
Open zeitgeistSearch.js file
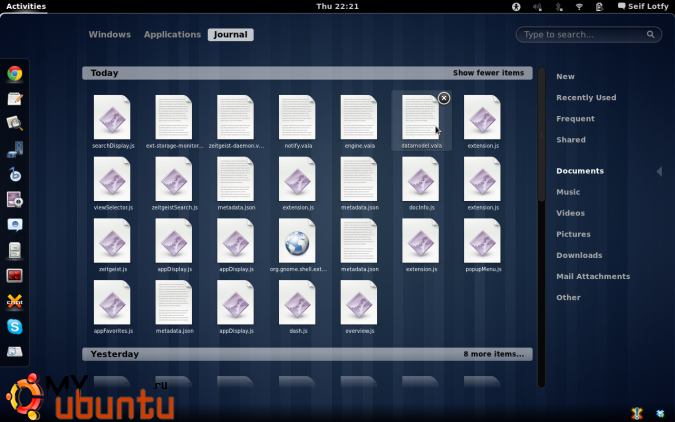click(x=174, y=183)
